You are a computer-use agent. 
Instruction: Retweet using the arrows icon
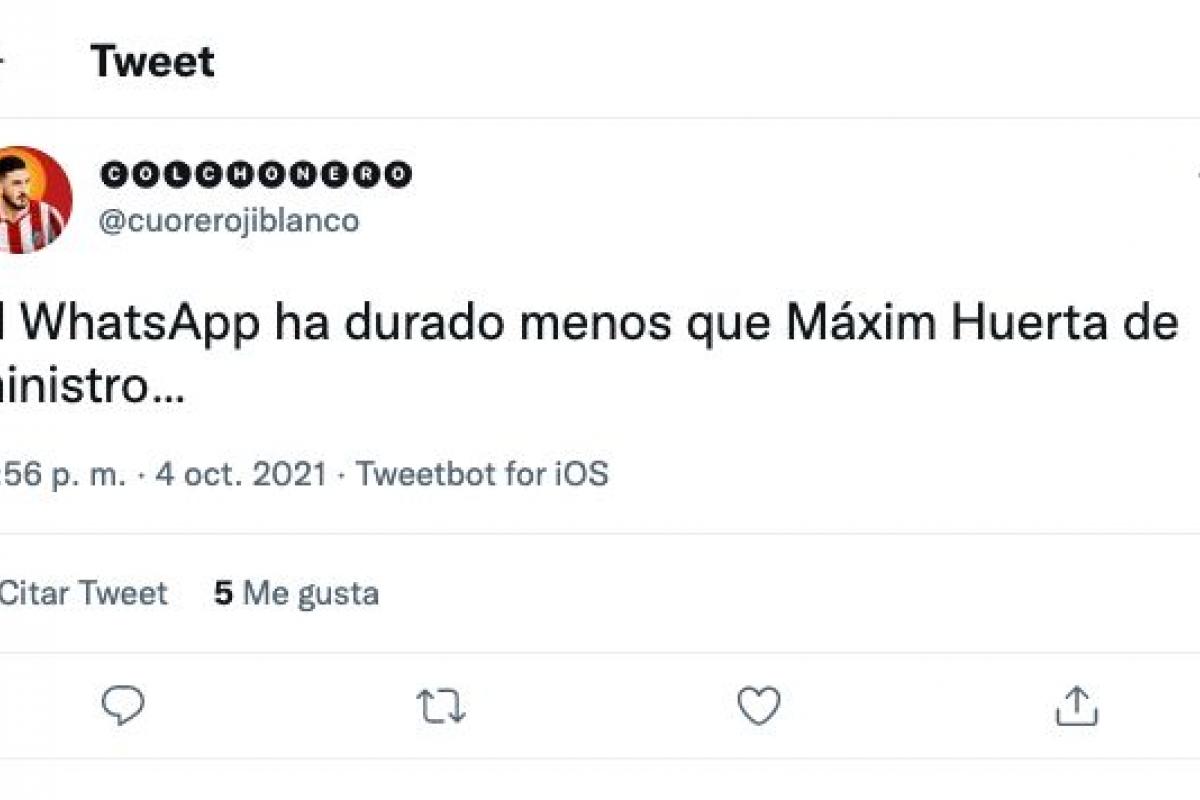441,706
